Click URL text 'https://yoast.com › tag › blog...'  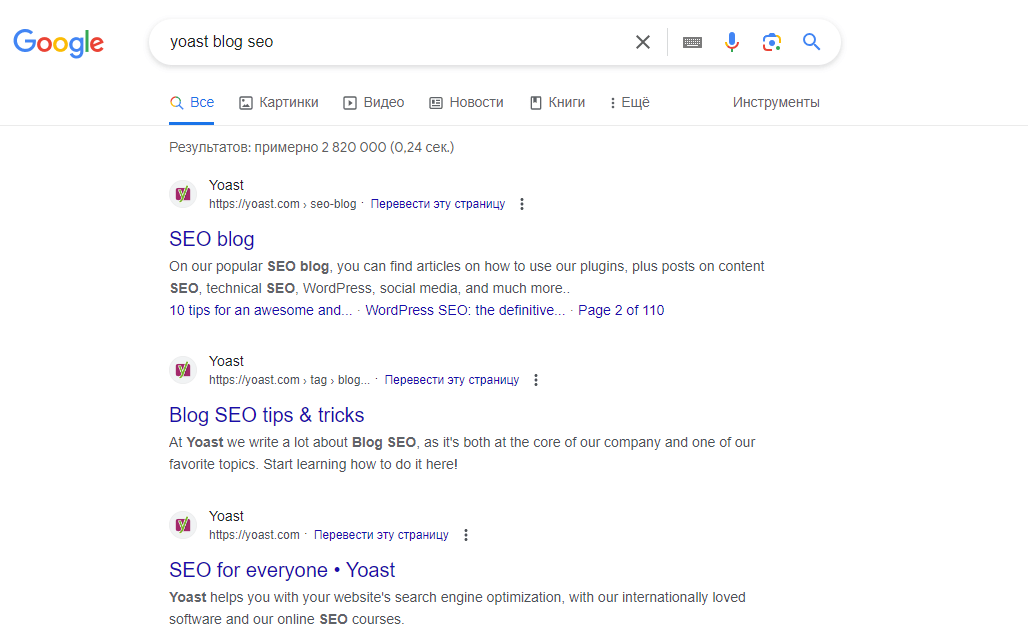[x=289, y=380]
